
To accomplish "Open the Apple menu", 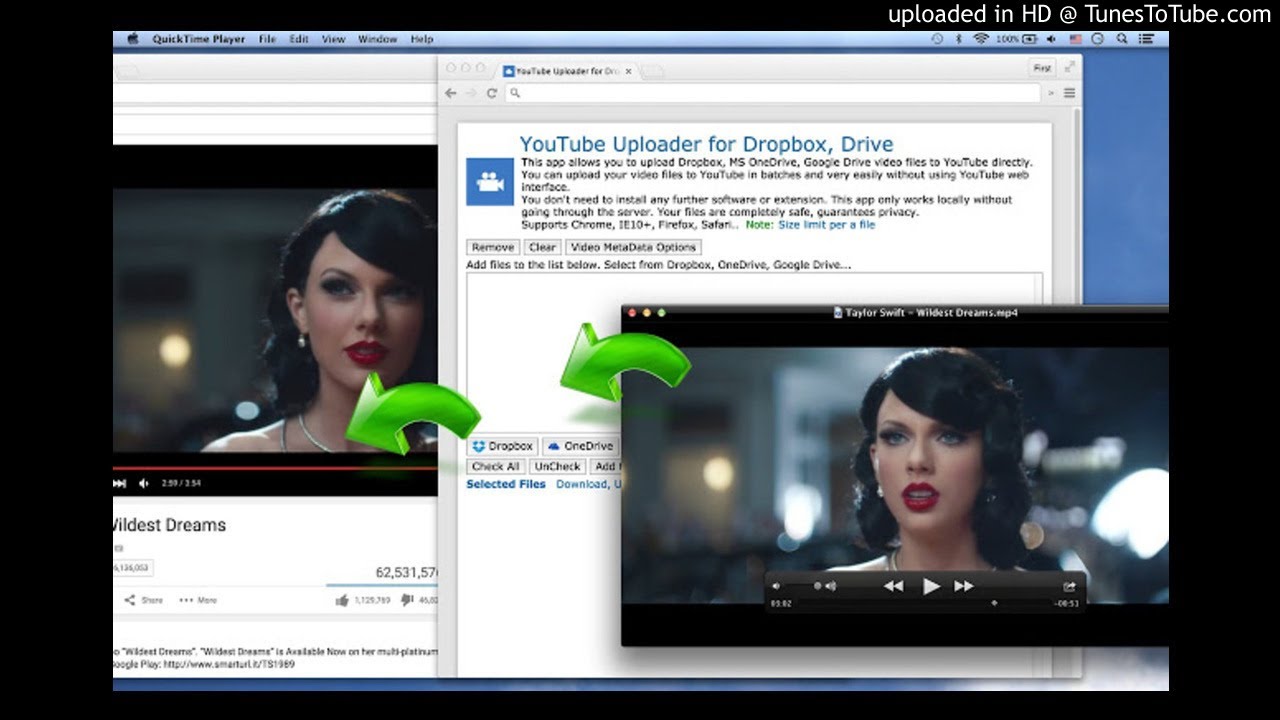I will (131, 39).
